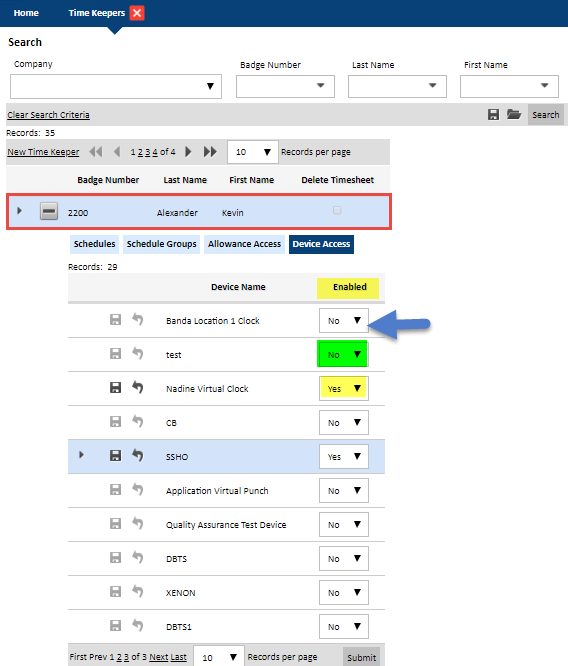This screenshot has height=666, width=568.
Task: Click the open saved search folder icon
Action: pos(514,114)
